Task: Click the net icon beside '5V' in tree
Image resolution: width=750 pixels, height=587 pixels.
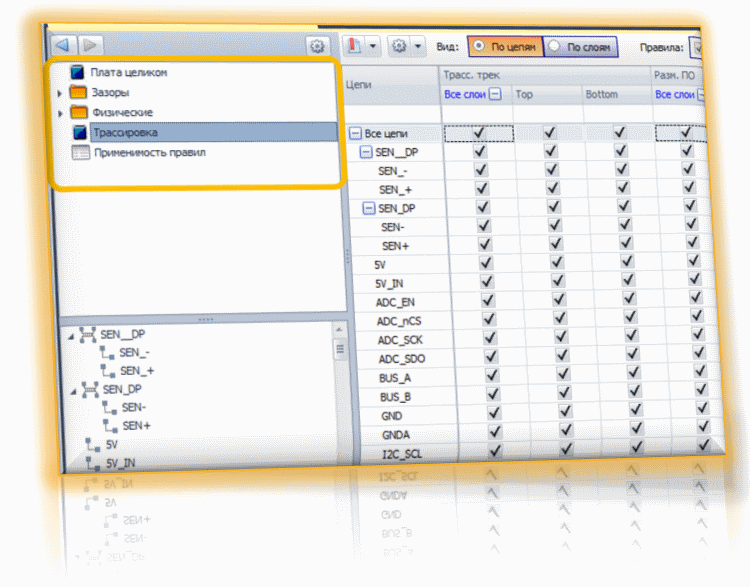Action: pyautogui.click(x=93, y=445)
